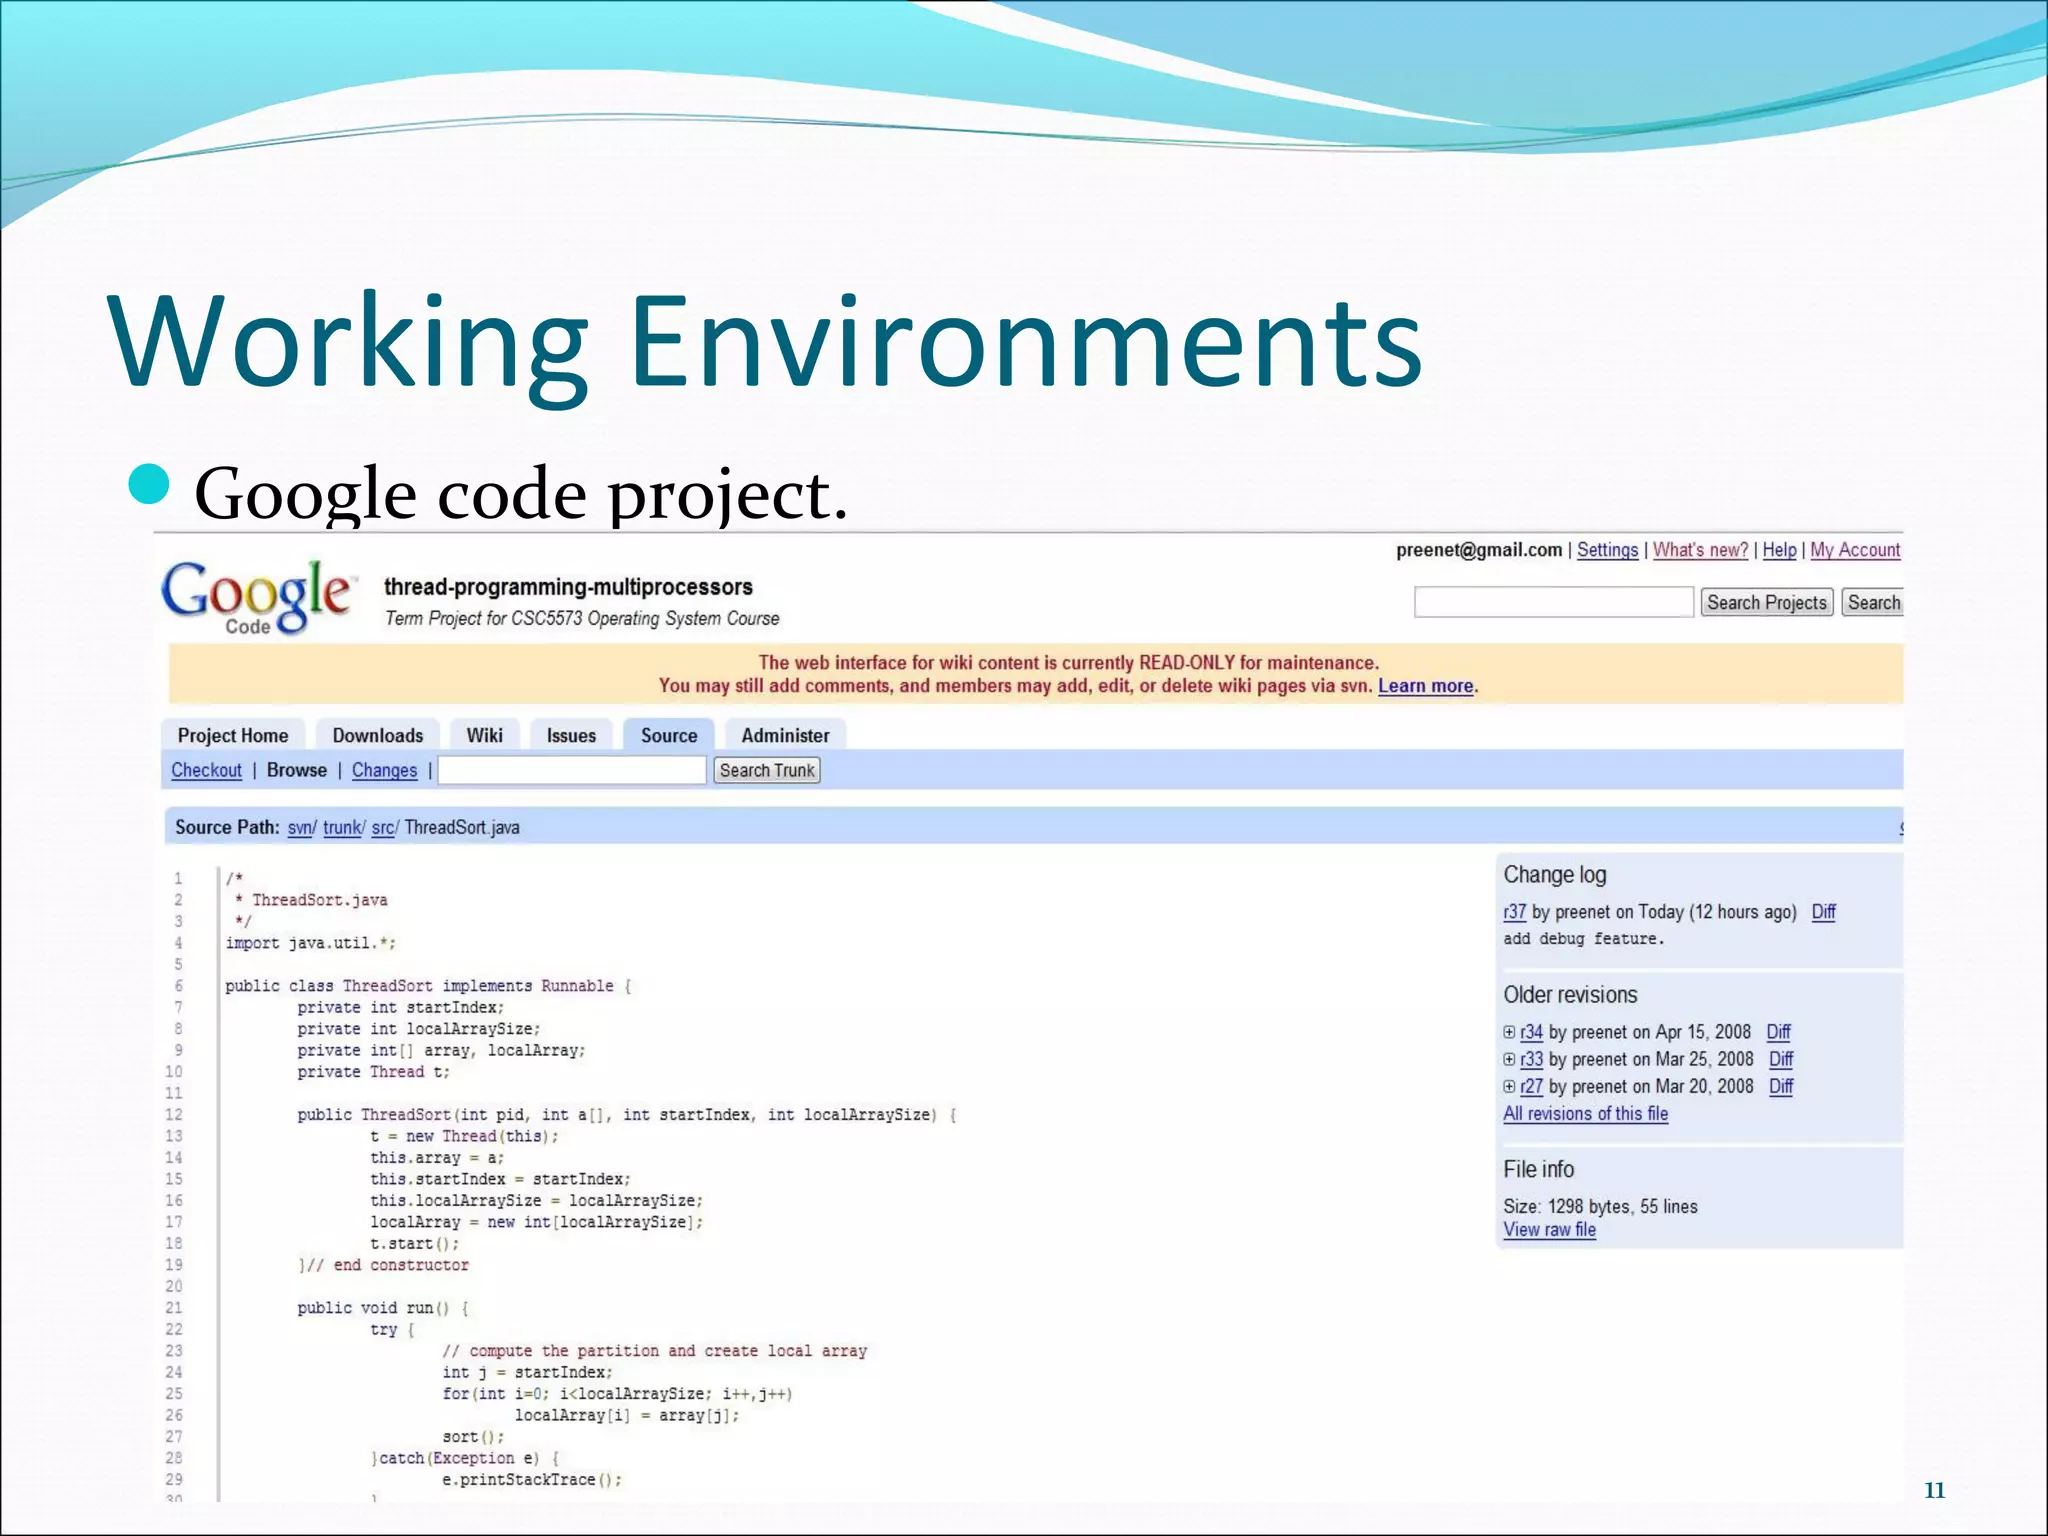Open the Project Home tab
Image resolution: width=2048 pixels, height=1536 pixels.
[233, 735]
